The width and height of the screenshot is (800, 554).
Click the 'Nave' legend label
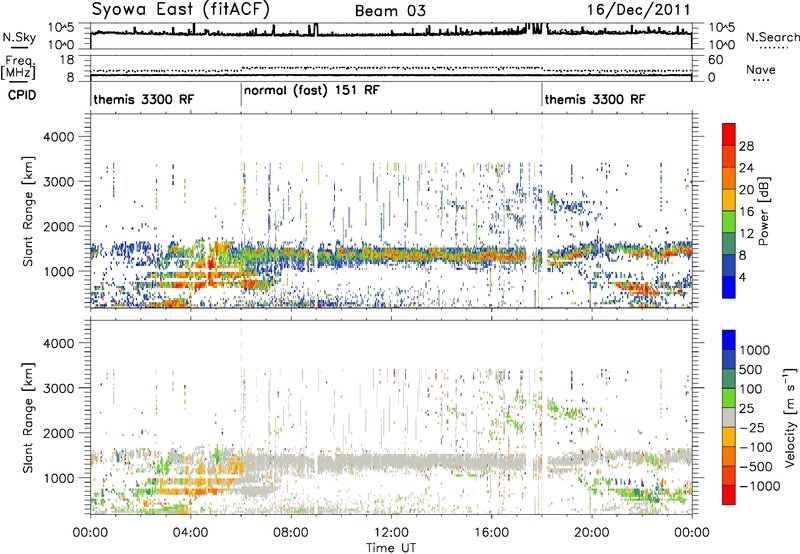[x=761, y=70]
